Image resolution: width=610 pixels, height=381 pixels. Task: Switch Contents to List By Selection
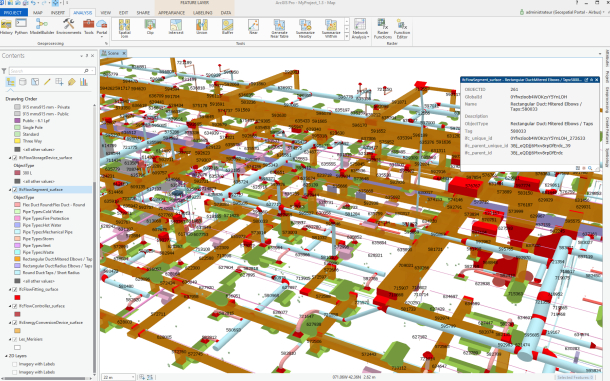tap(35, 82)
